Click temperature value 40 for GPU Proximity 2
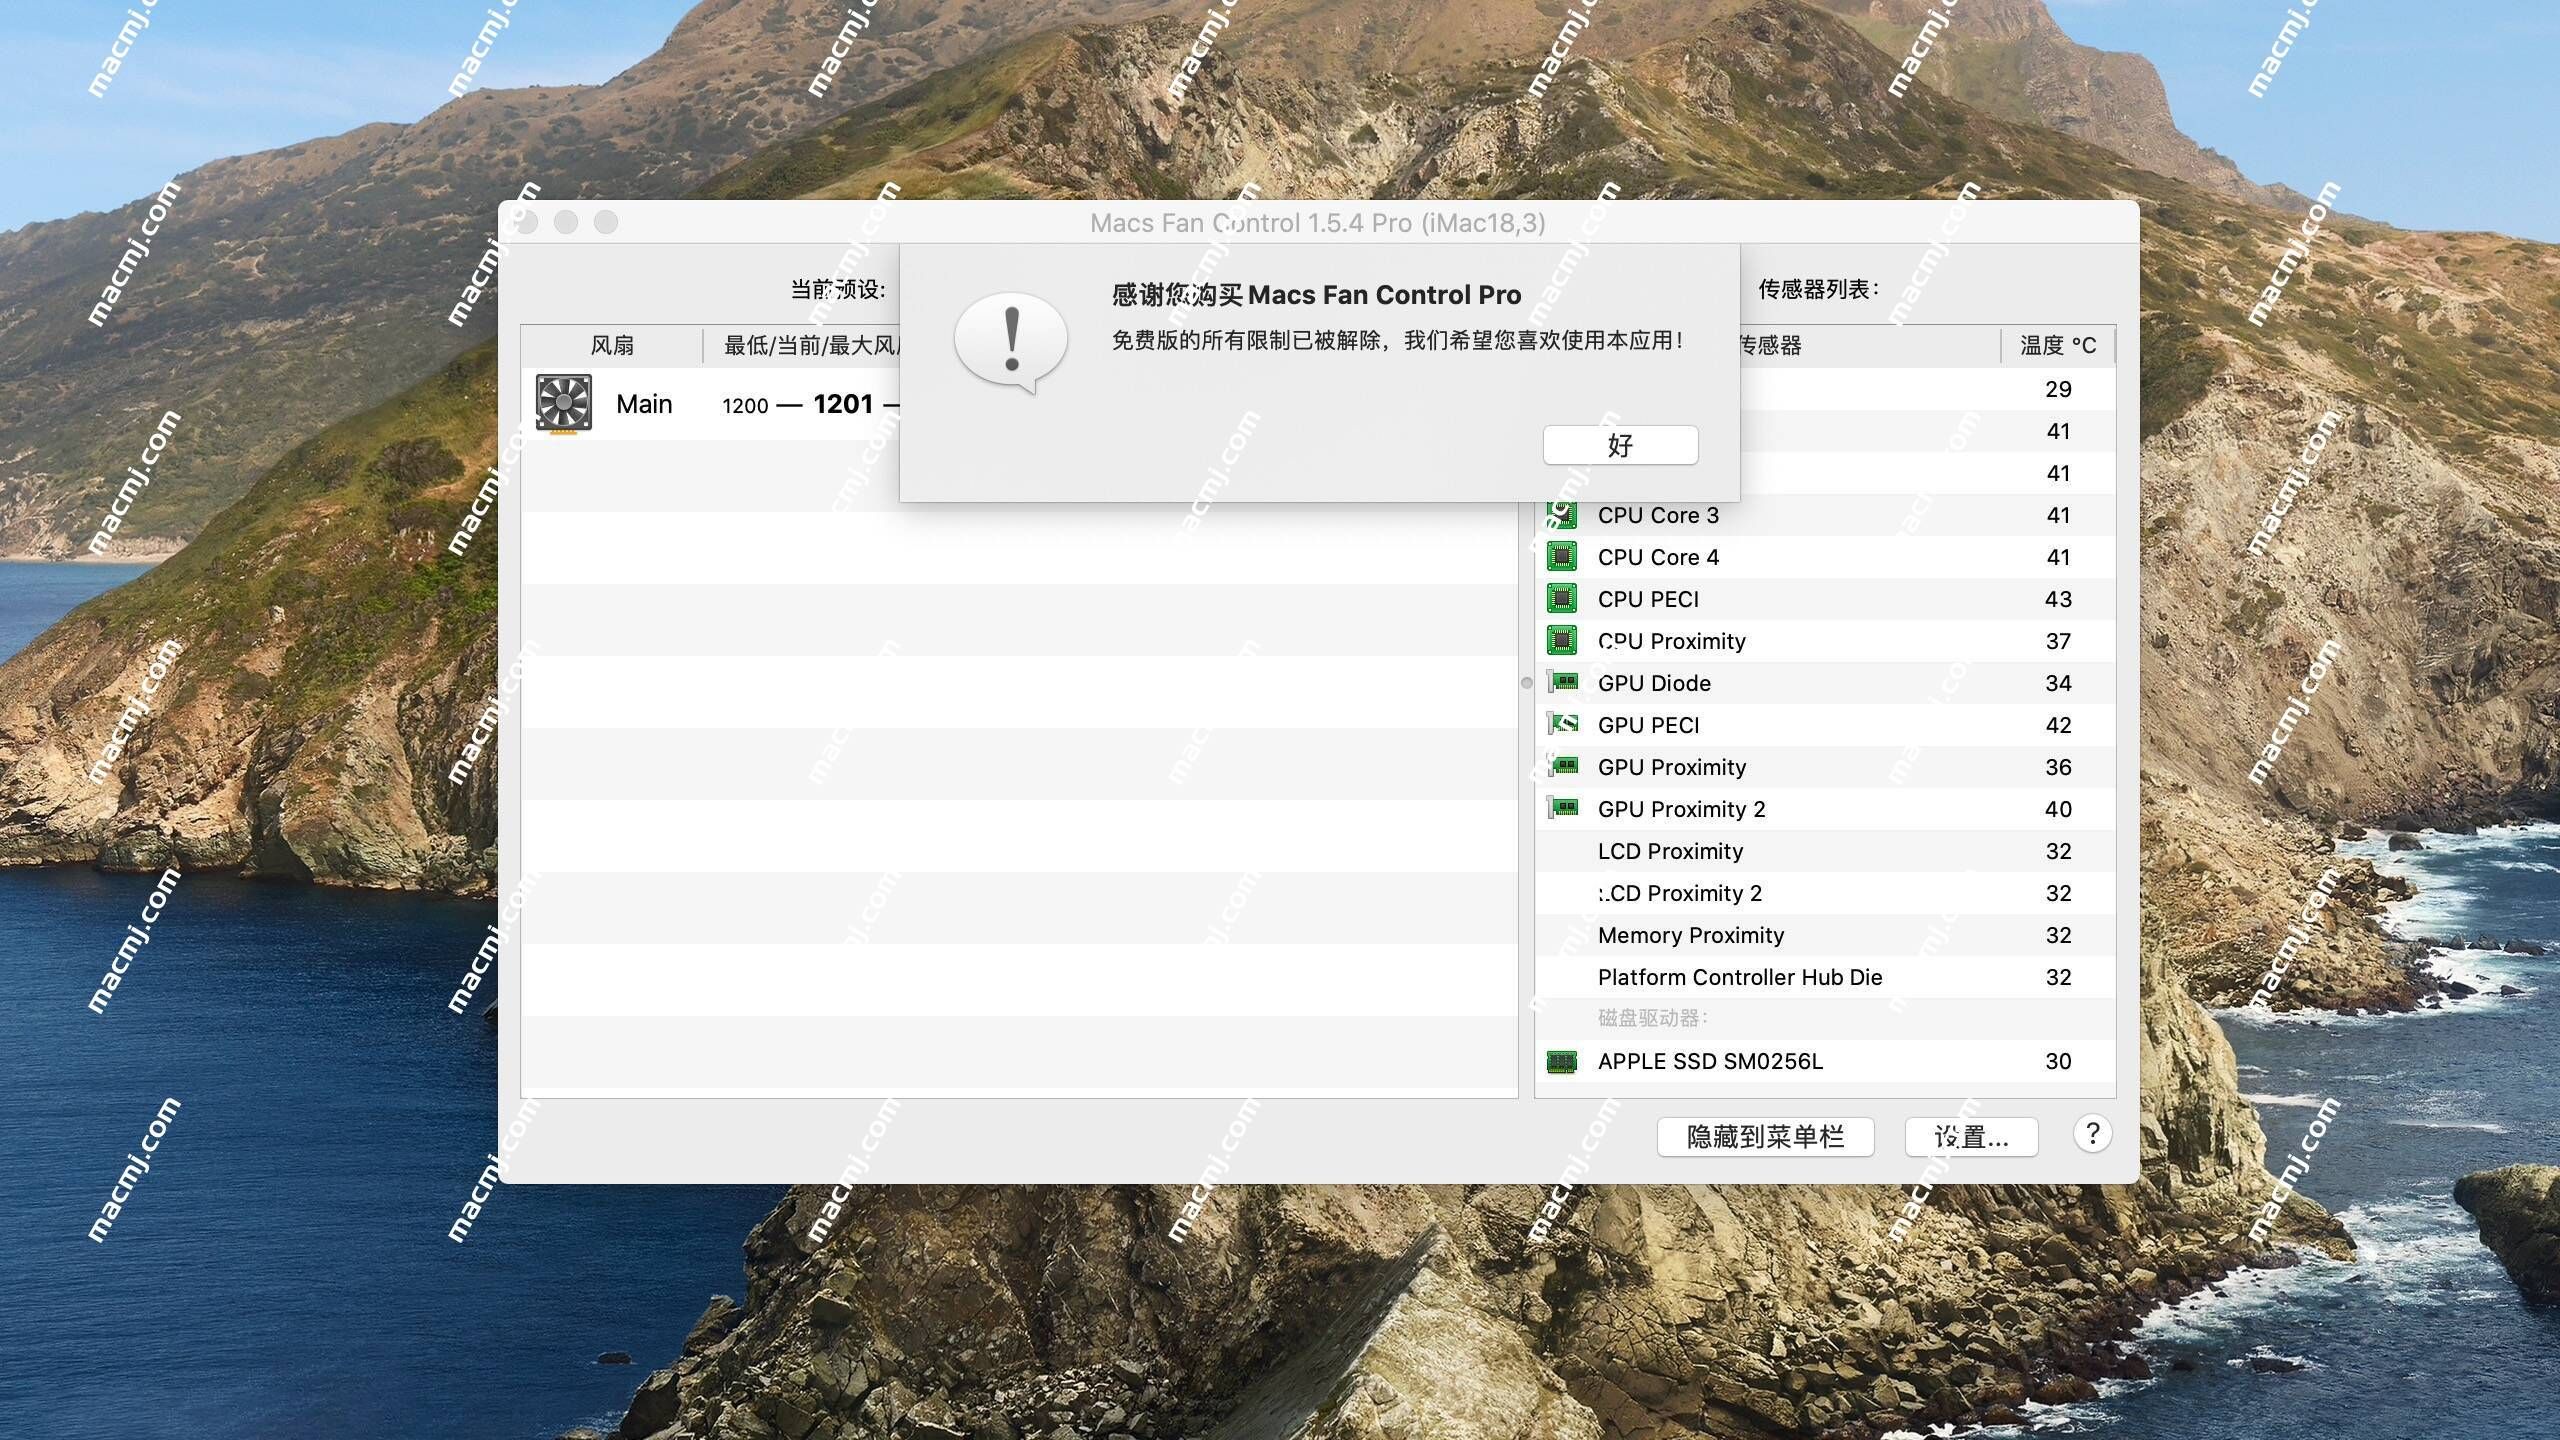This screenshot has height=1440, width=2560. click(x=2058, y=809)
